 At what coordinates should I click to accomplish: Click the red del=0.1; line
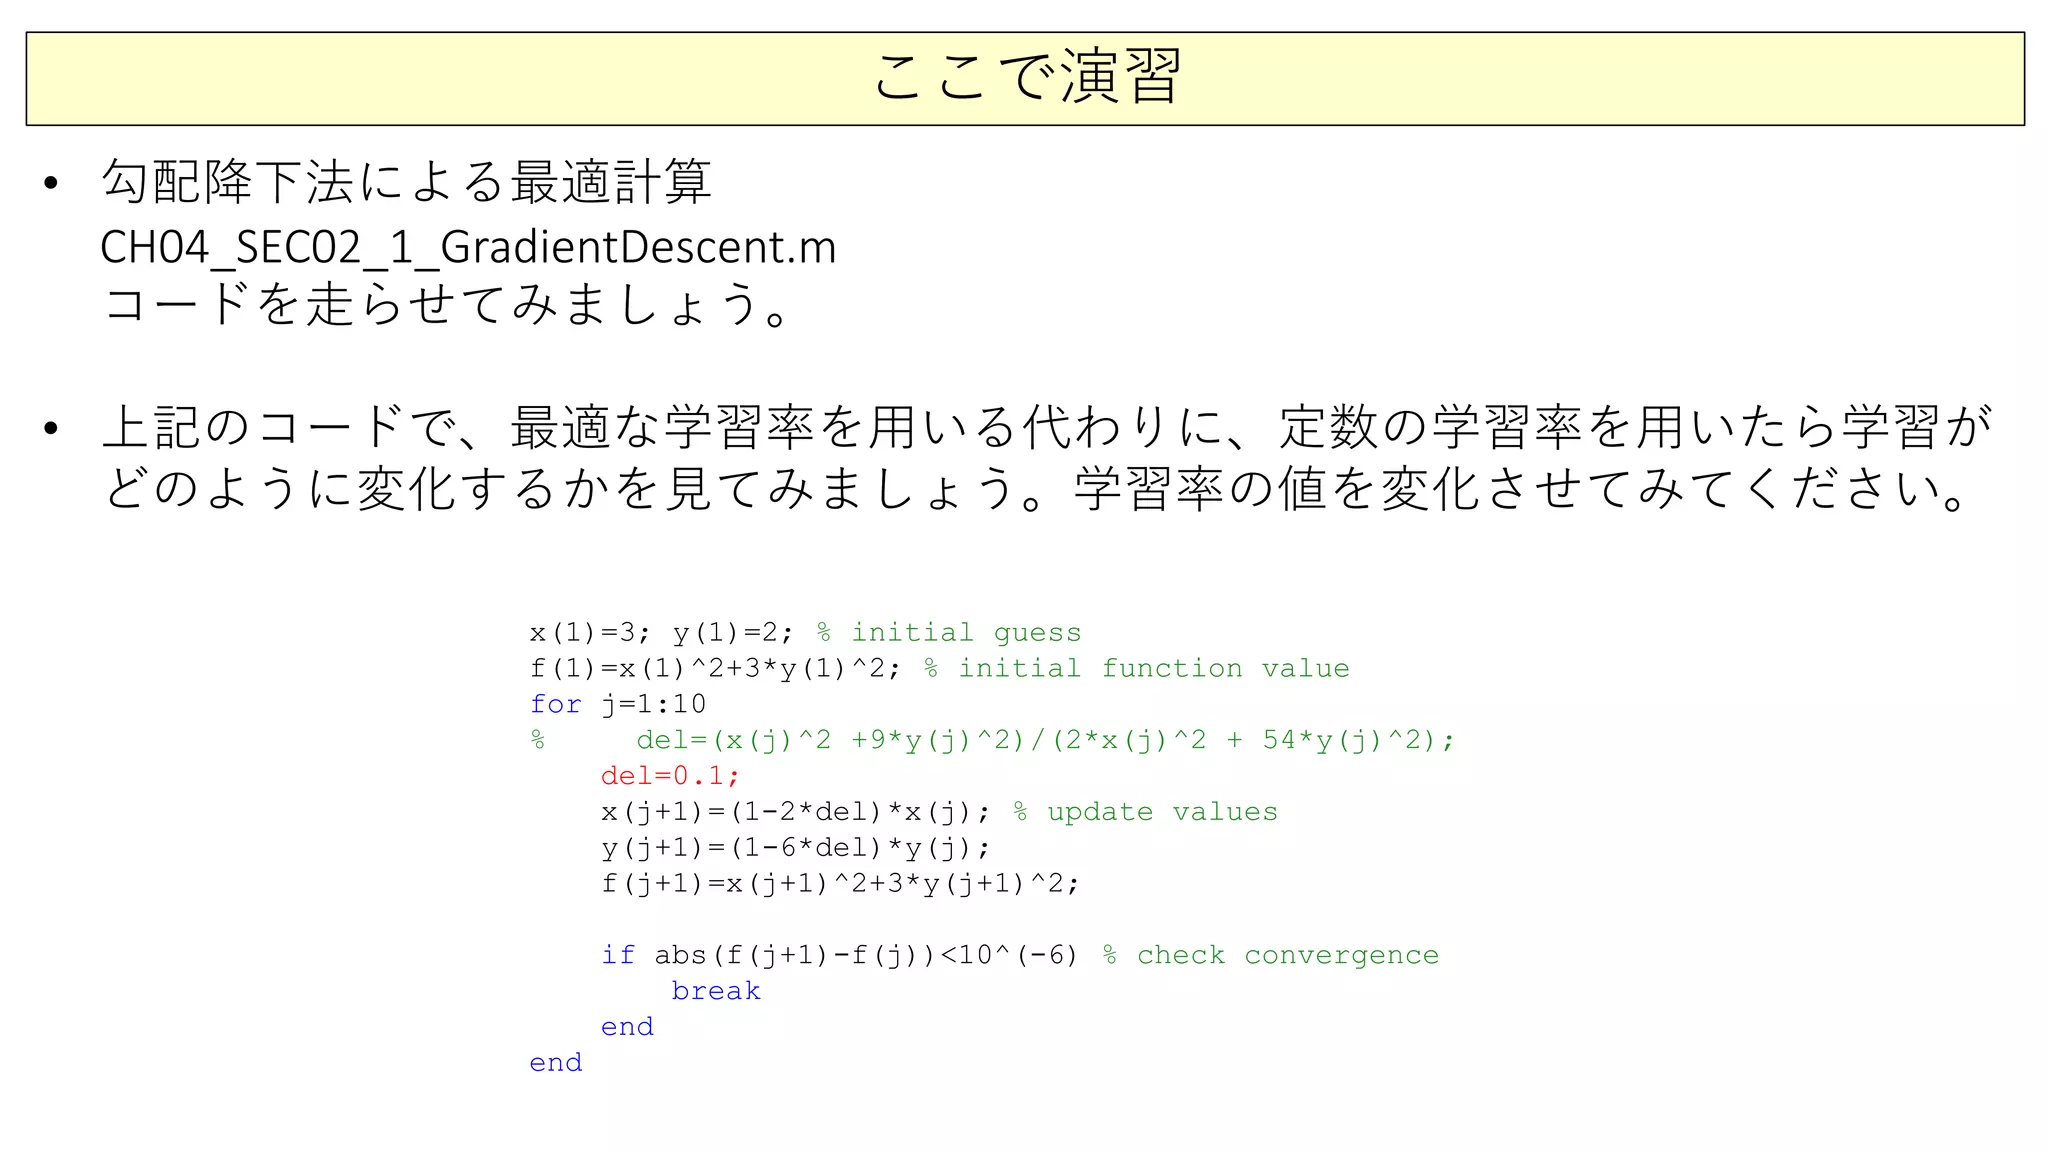click(670, 776)
